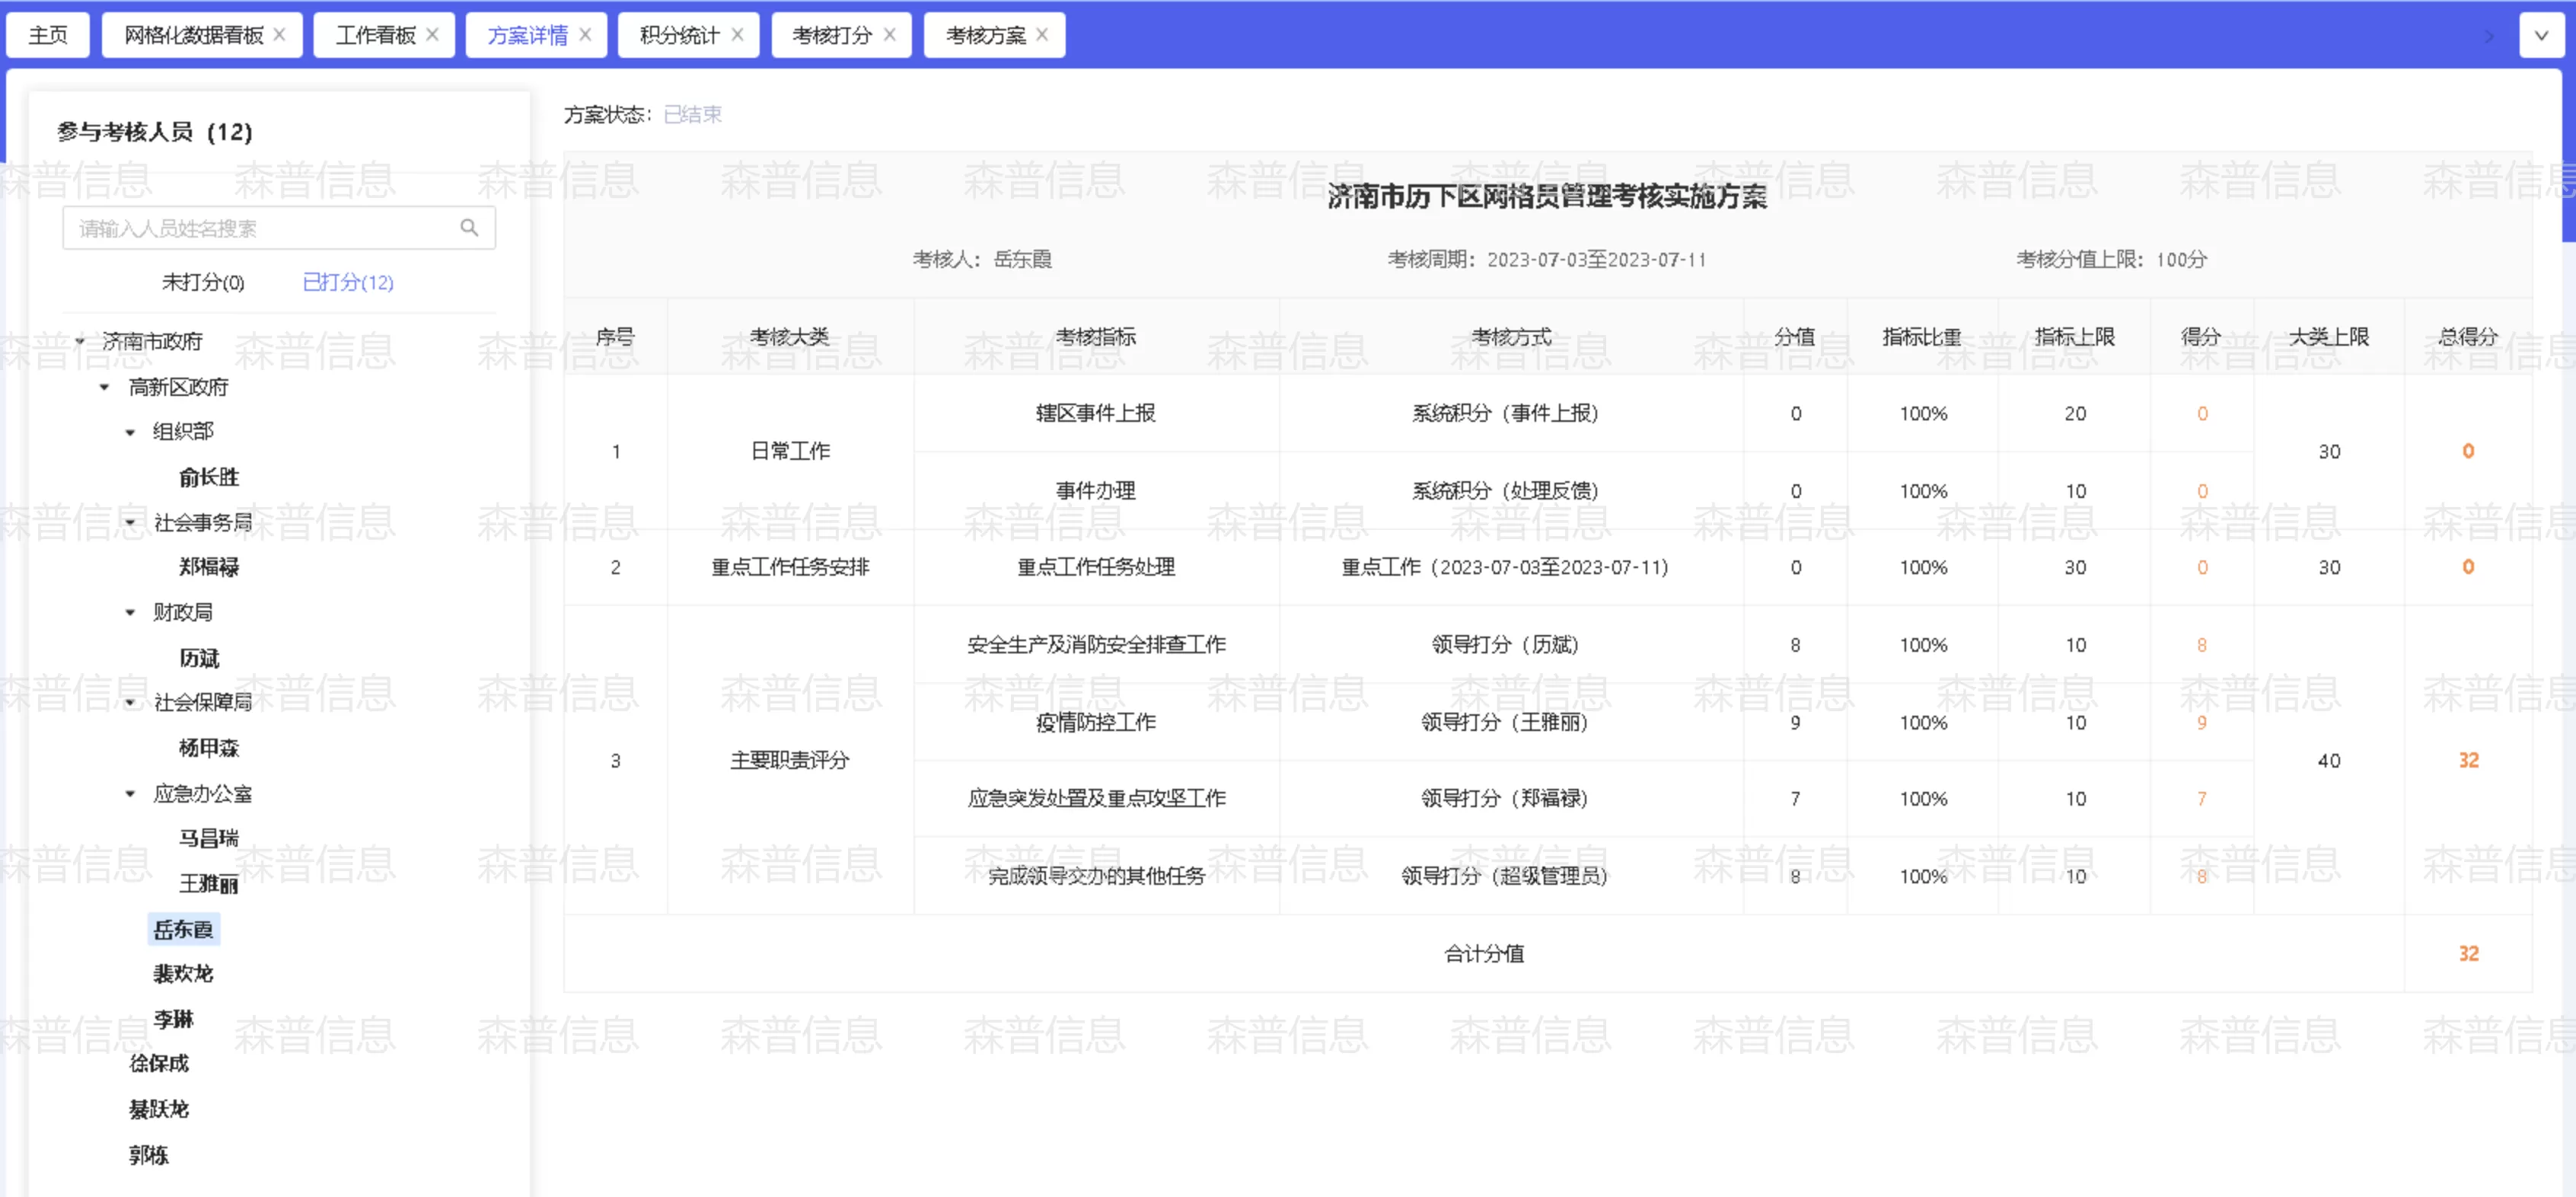Click the tab bar right arrow
Image resolution: width=2576 pixels, height=1197 pixels.
2490,37
